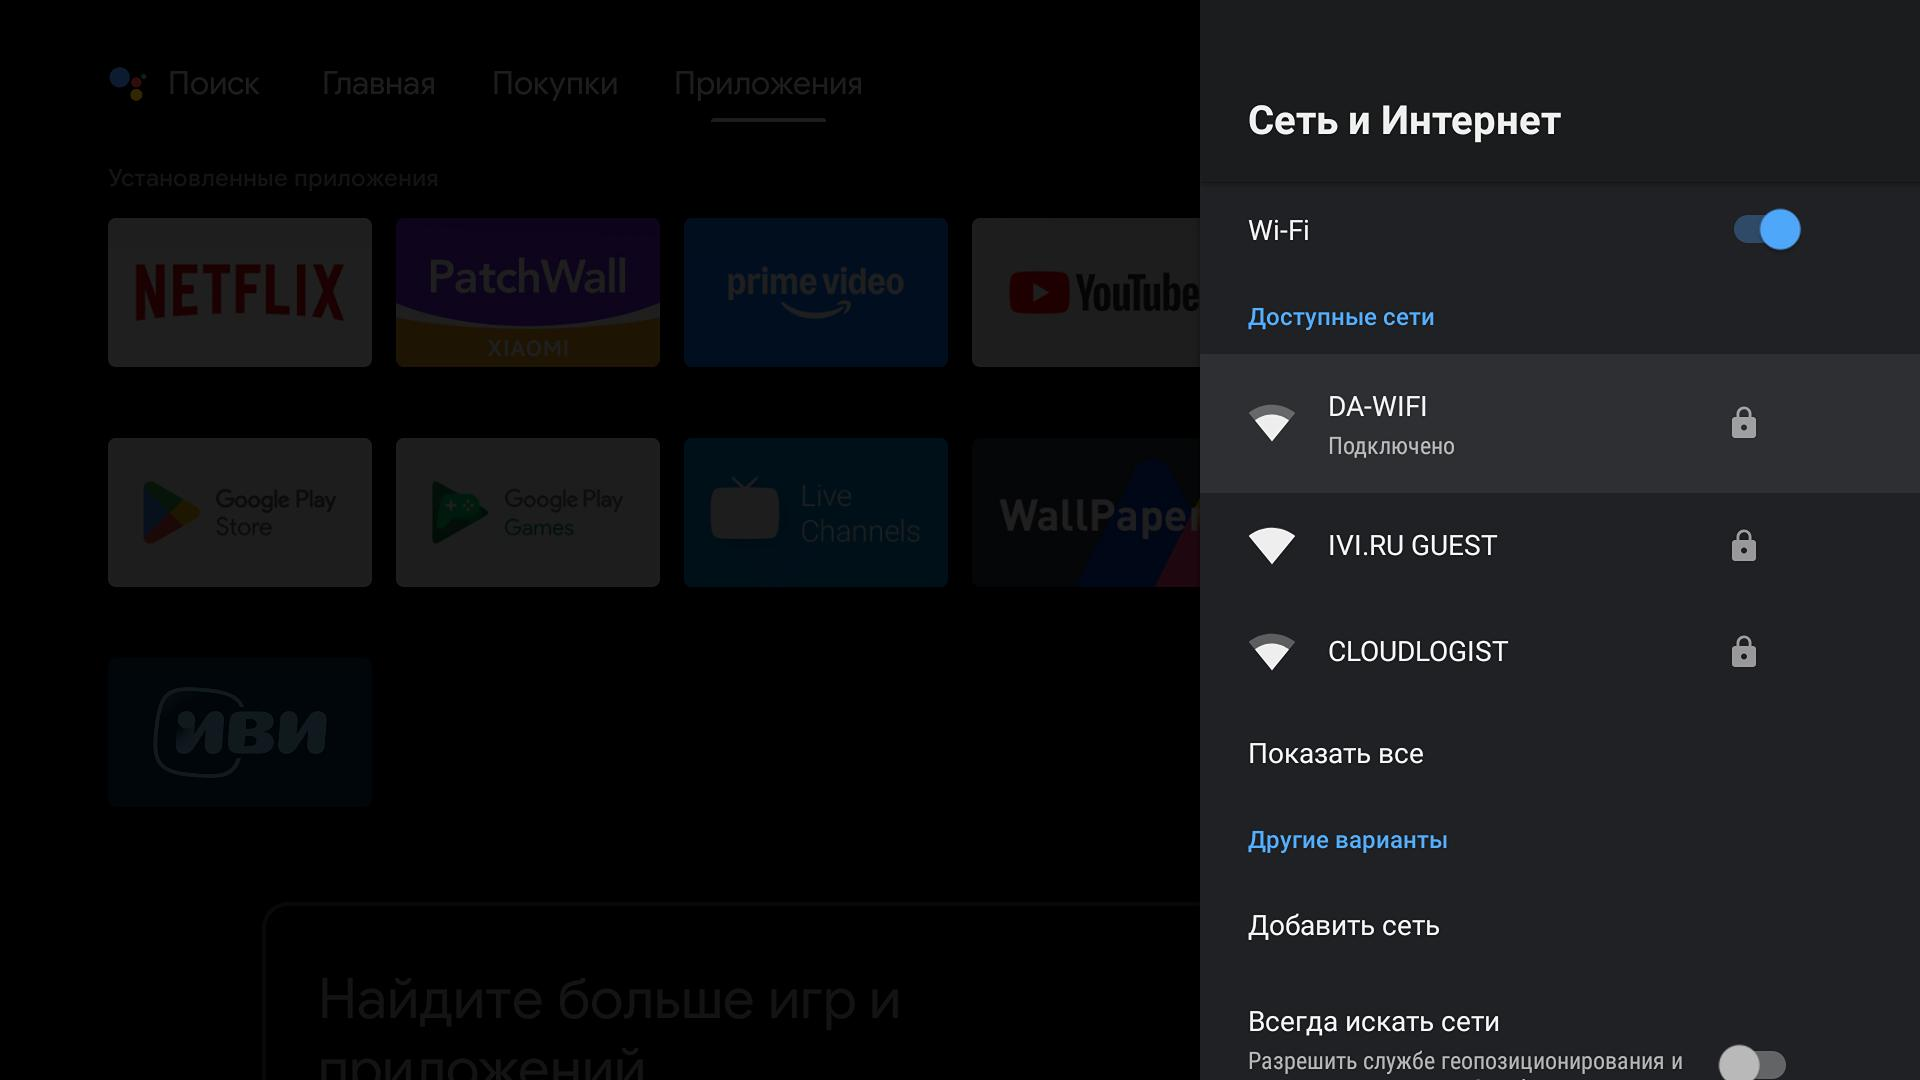Viewport: 1920px width, 1080px height.
Task: Choose the IVI.RU GUEST network
Action: (1560, 545)
